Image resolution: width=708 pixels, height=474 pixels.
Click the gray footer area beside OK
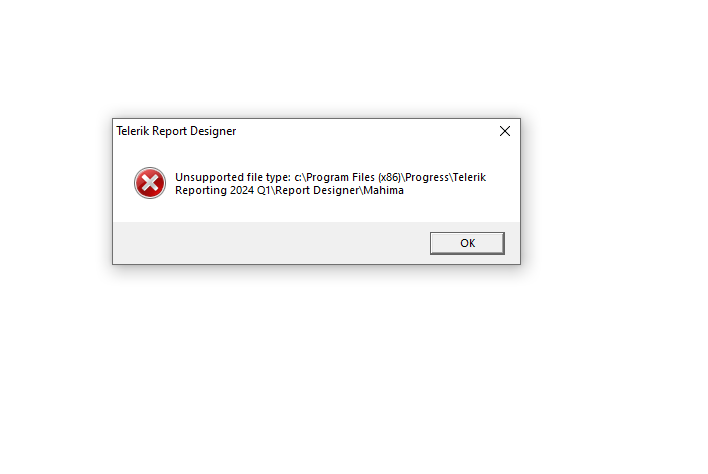[271, 243]
